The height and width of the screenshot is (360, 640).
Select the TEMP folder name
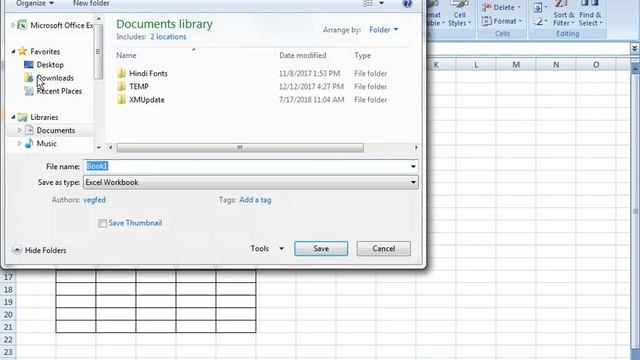[139, 87]
